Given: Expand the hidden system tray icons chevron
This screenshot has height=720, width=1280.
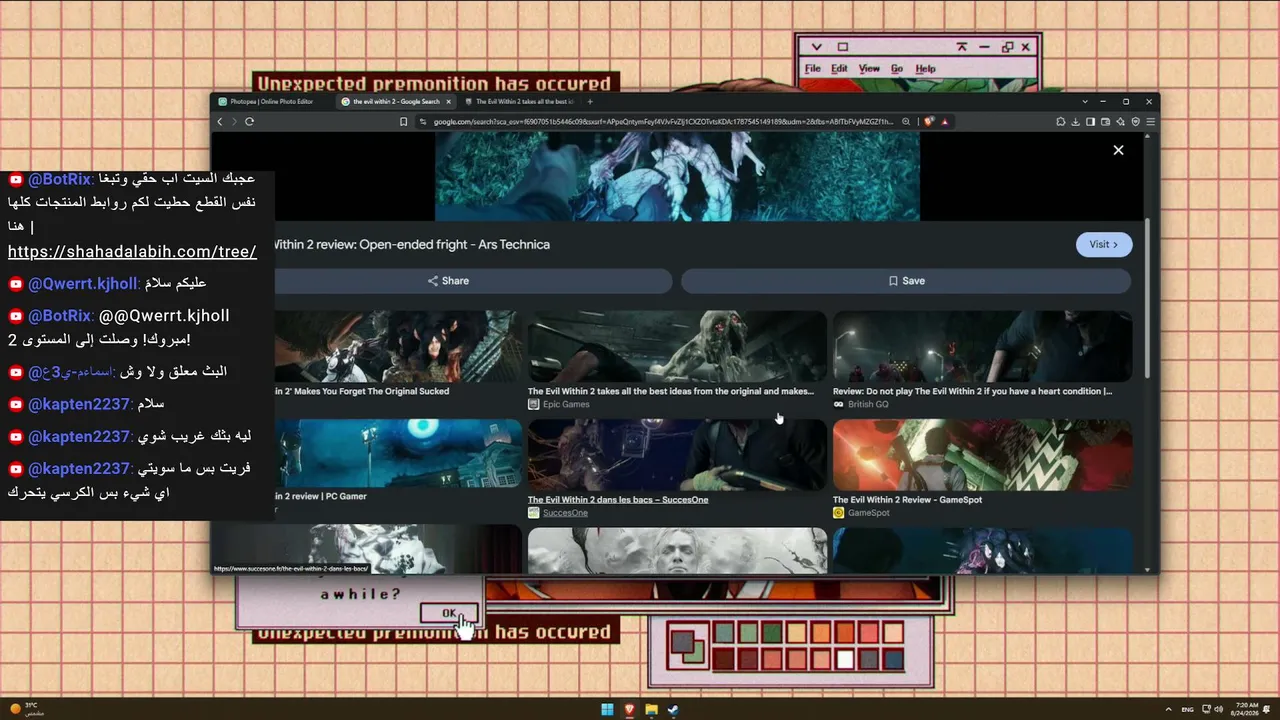Looking at the screenshot, I should (1168, 710).
